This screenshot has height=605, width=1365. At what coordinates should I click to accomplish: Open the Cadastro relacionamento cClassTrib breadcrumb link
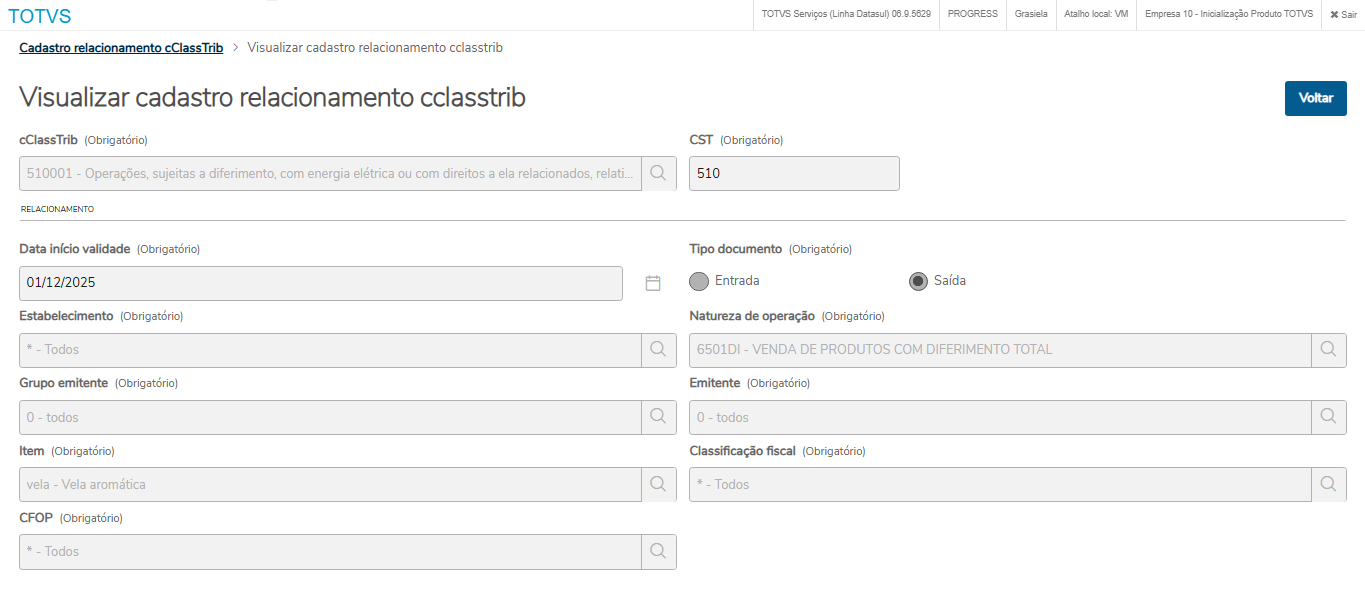tap(121, 47)
